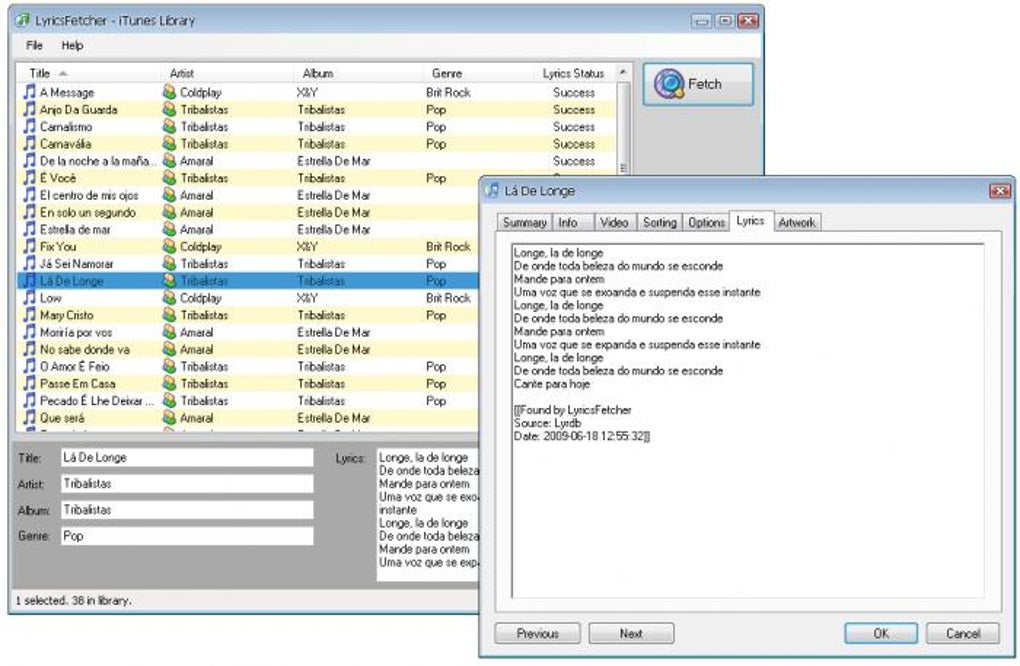Sort the library by Album column
This screenshot has height=666, width=1020.
[358, 73]
